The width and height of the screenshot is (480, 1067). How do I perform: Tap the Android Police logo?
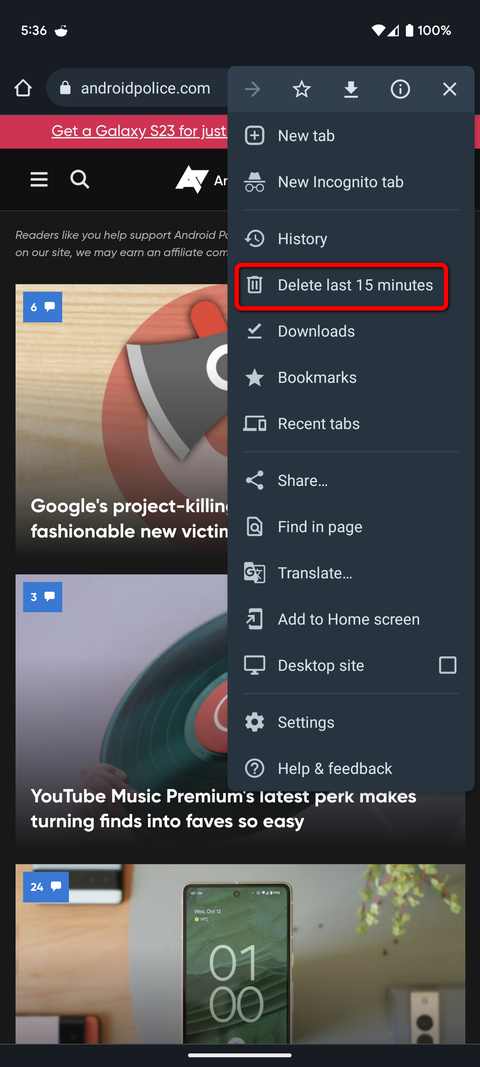tap(202, 180)
